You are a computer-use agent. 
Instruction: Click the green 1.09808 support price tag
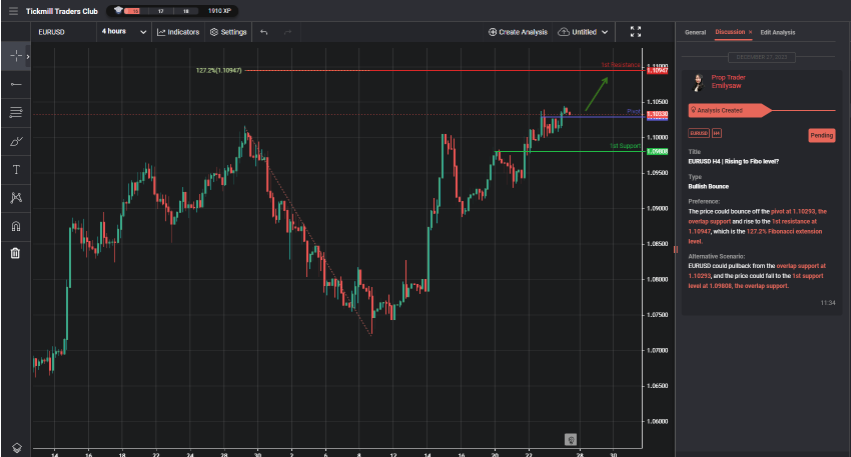pos(657,152)
